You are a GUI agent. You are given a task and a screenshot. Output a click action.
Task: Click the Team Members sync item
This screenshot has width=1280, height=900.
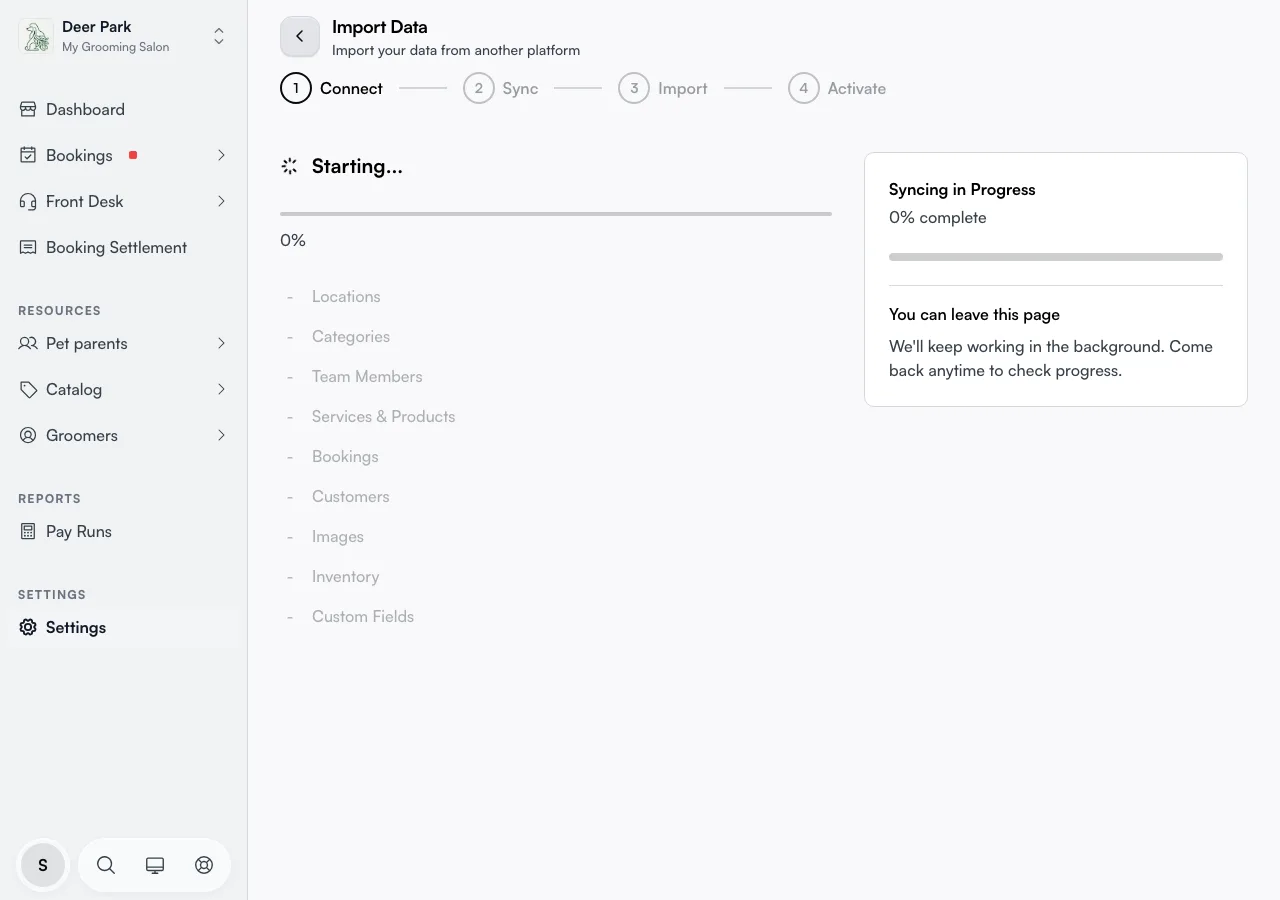(x=367, y=376)
